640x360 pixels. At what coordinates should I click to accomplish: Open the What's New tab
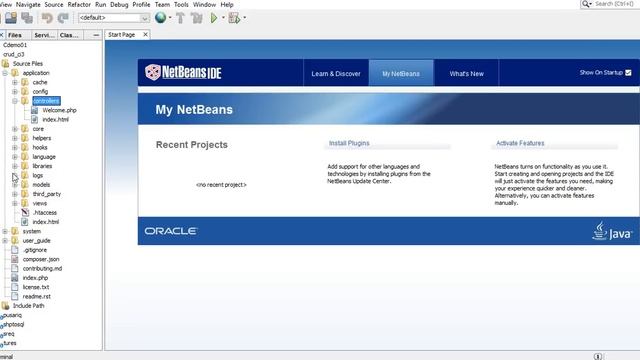point(467,73)
